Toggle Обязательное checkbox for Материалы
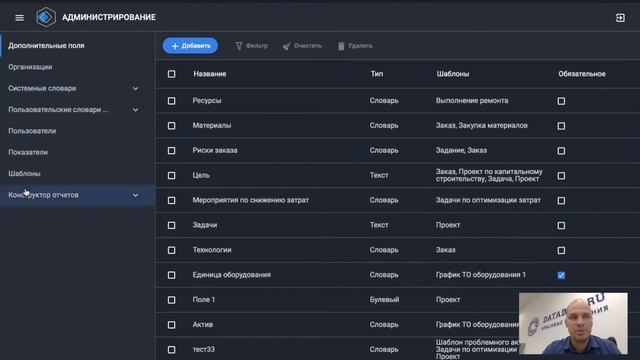 click(x=561, y=126)
